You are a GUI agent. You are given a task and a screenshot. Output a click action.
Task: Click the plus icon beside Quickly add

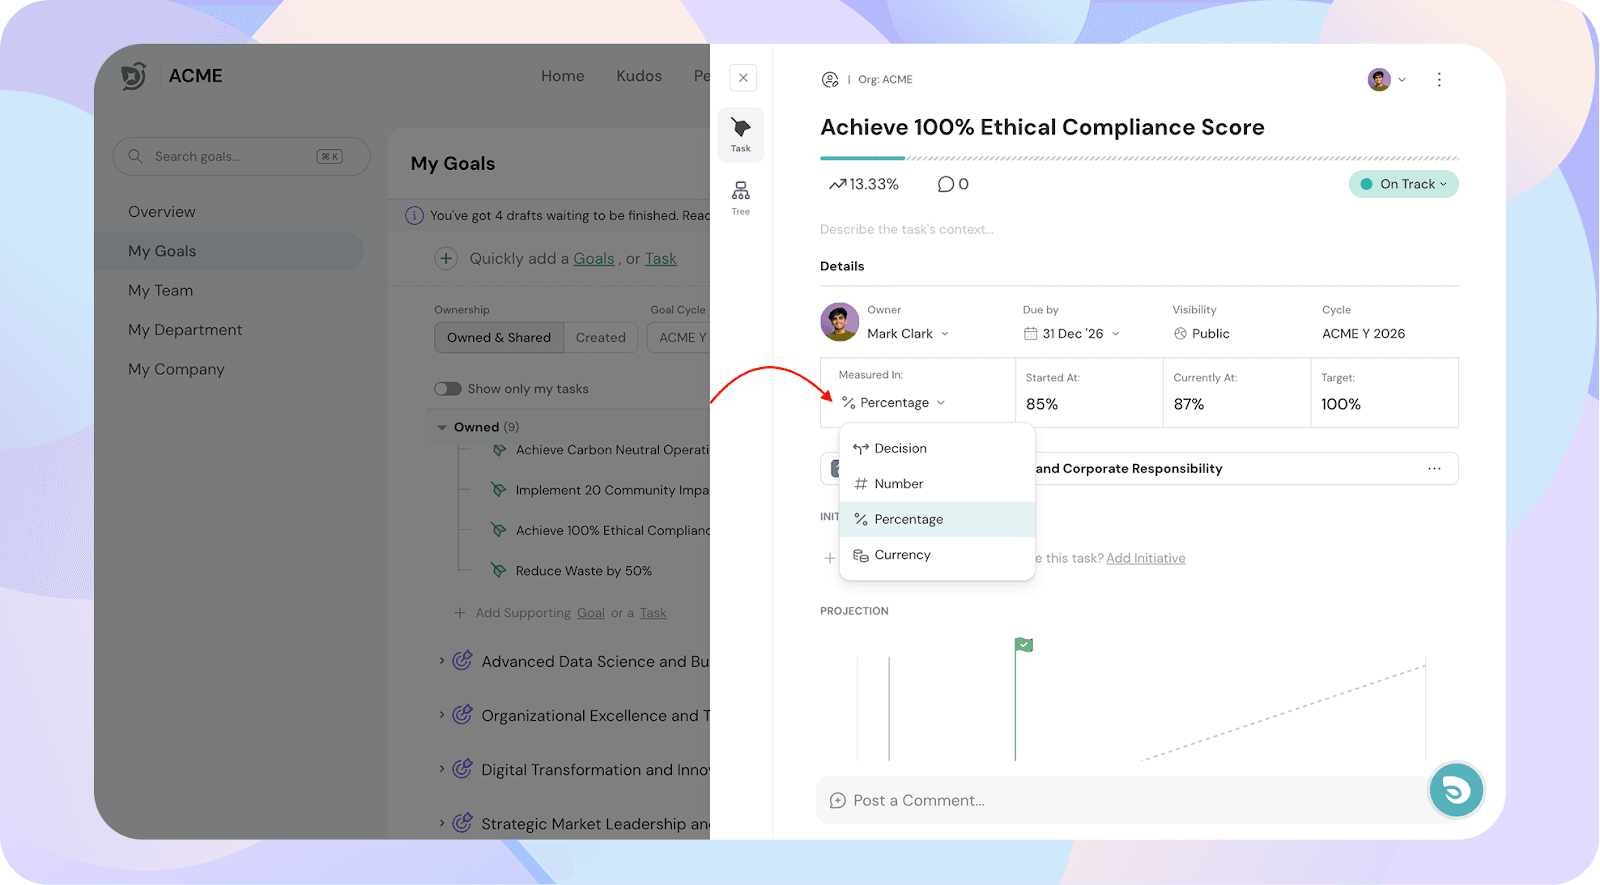[x=446, y=259]
